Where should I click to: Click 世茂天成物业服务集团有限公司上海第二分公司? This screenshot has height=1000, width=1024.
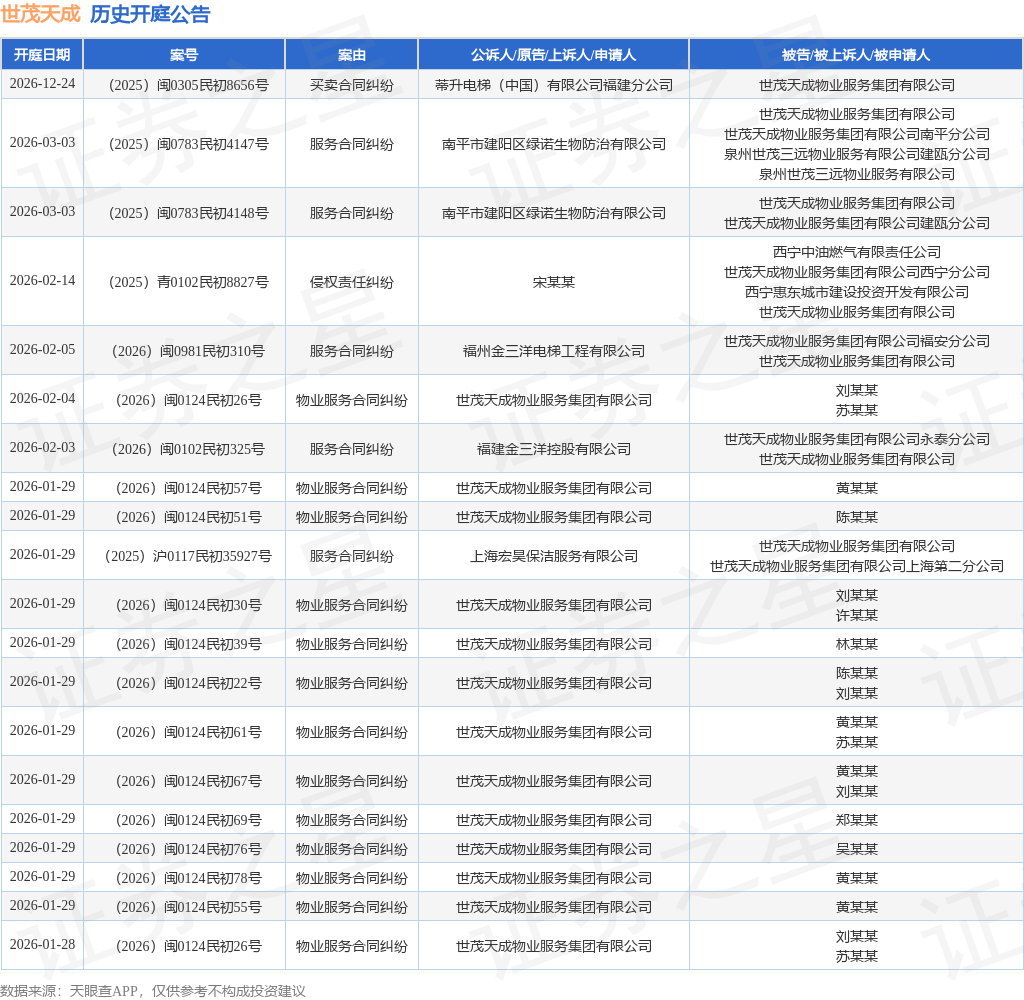click(x=856, y=566)
